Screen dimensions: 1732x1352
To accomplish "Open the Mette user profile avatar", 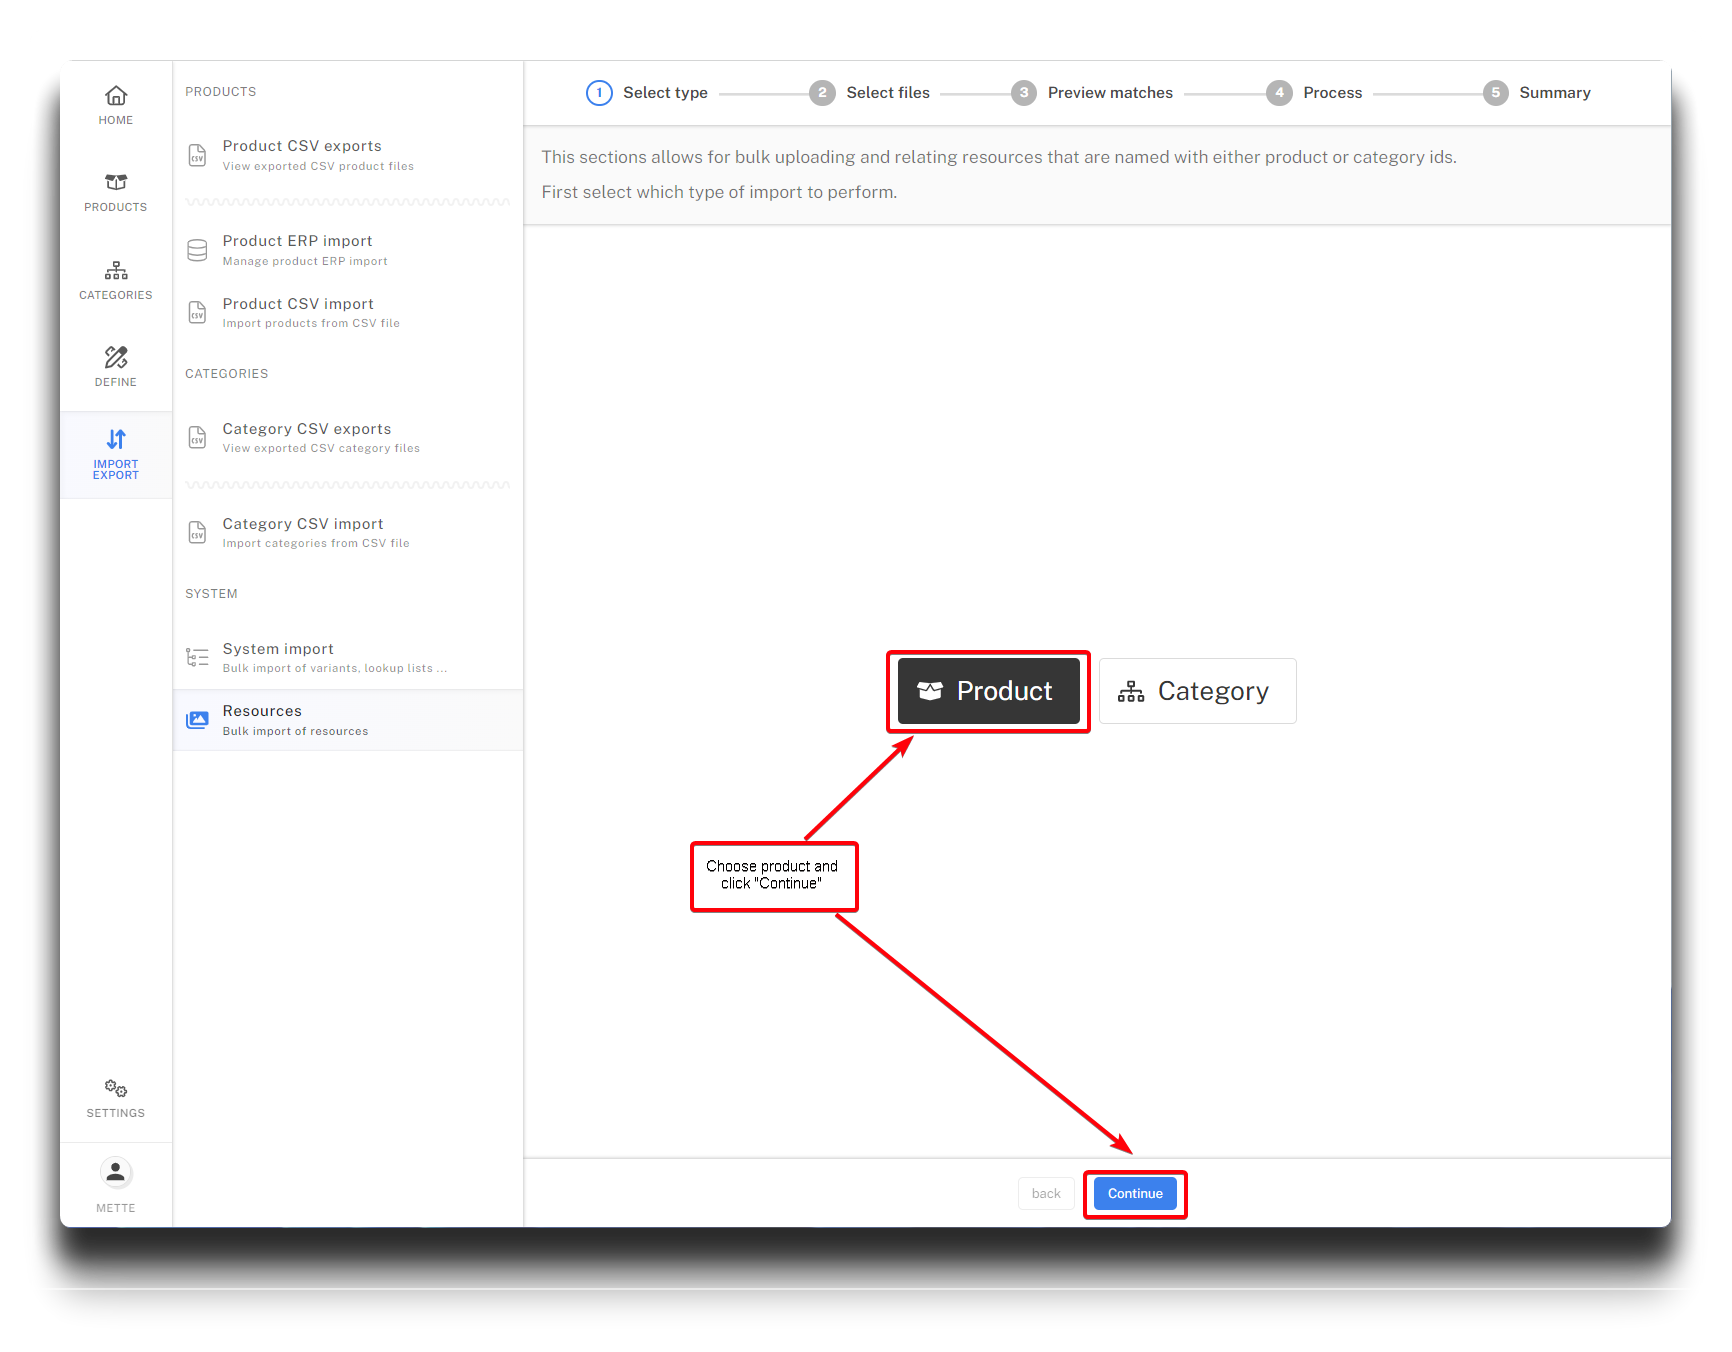I will click(116, 1172).
